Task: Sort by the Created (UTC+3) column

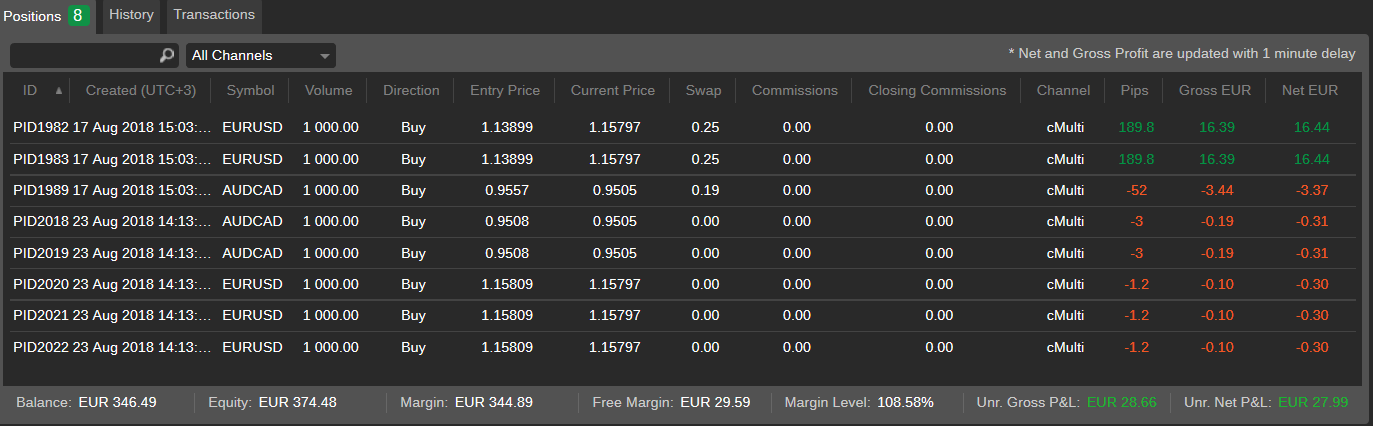Action: tap(141, 90)
